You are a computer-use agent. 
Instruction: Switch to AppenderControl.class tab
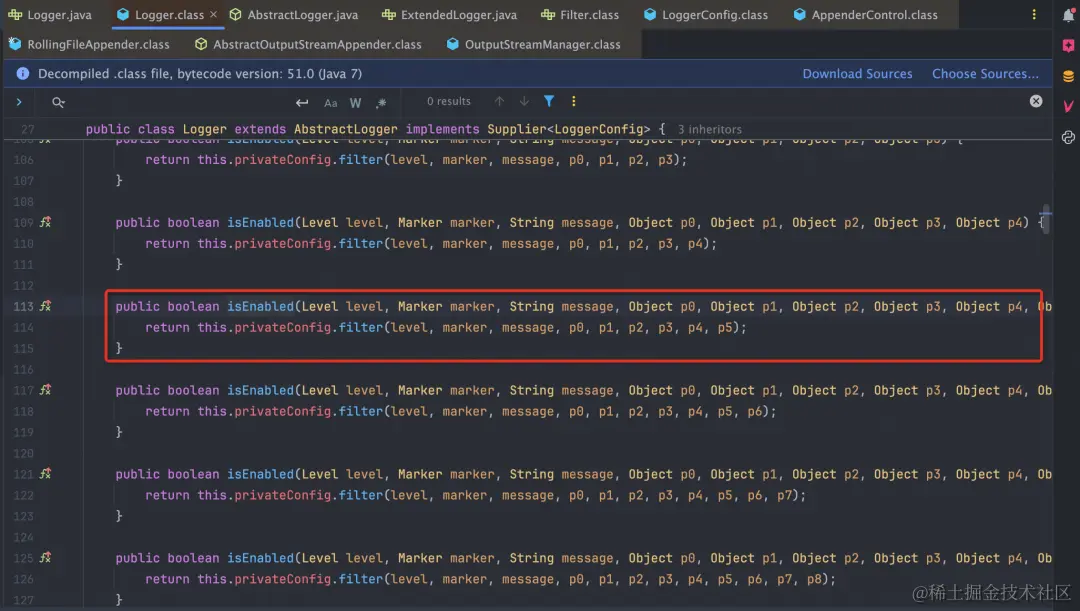tap(866, 14)
